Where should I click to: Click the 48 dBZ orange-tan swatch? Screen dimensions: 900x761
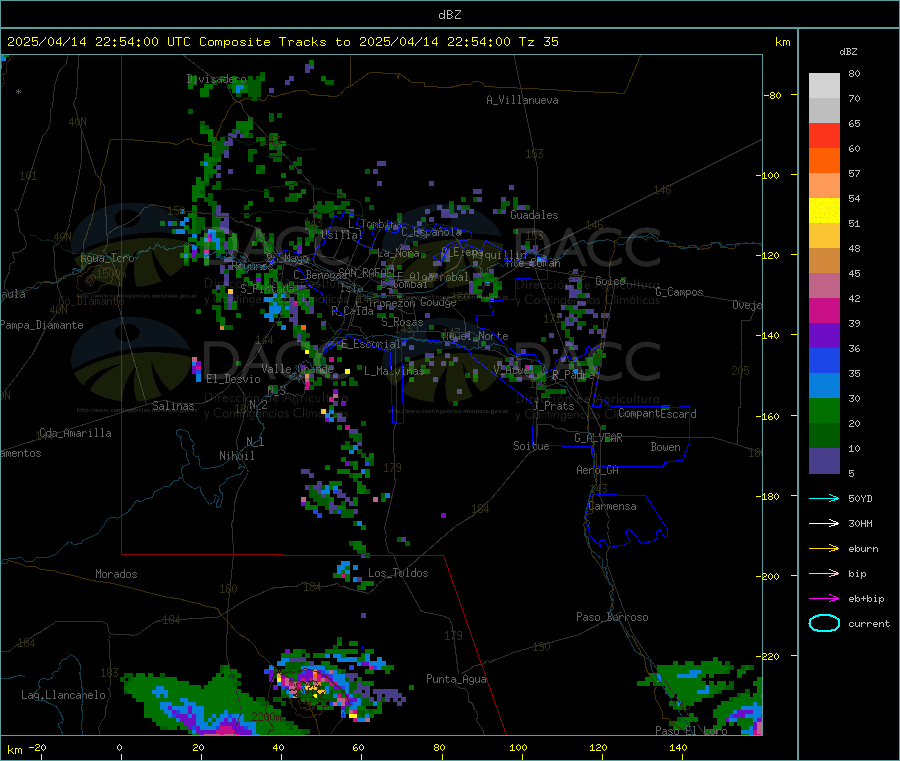(x=824, y=261)
